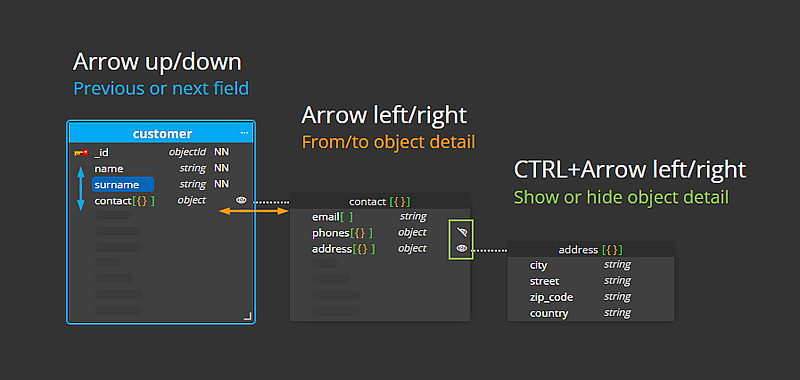
Task: Click the NN flag on _id row
Action: click(221, 152)
